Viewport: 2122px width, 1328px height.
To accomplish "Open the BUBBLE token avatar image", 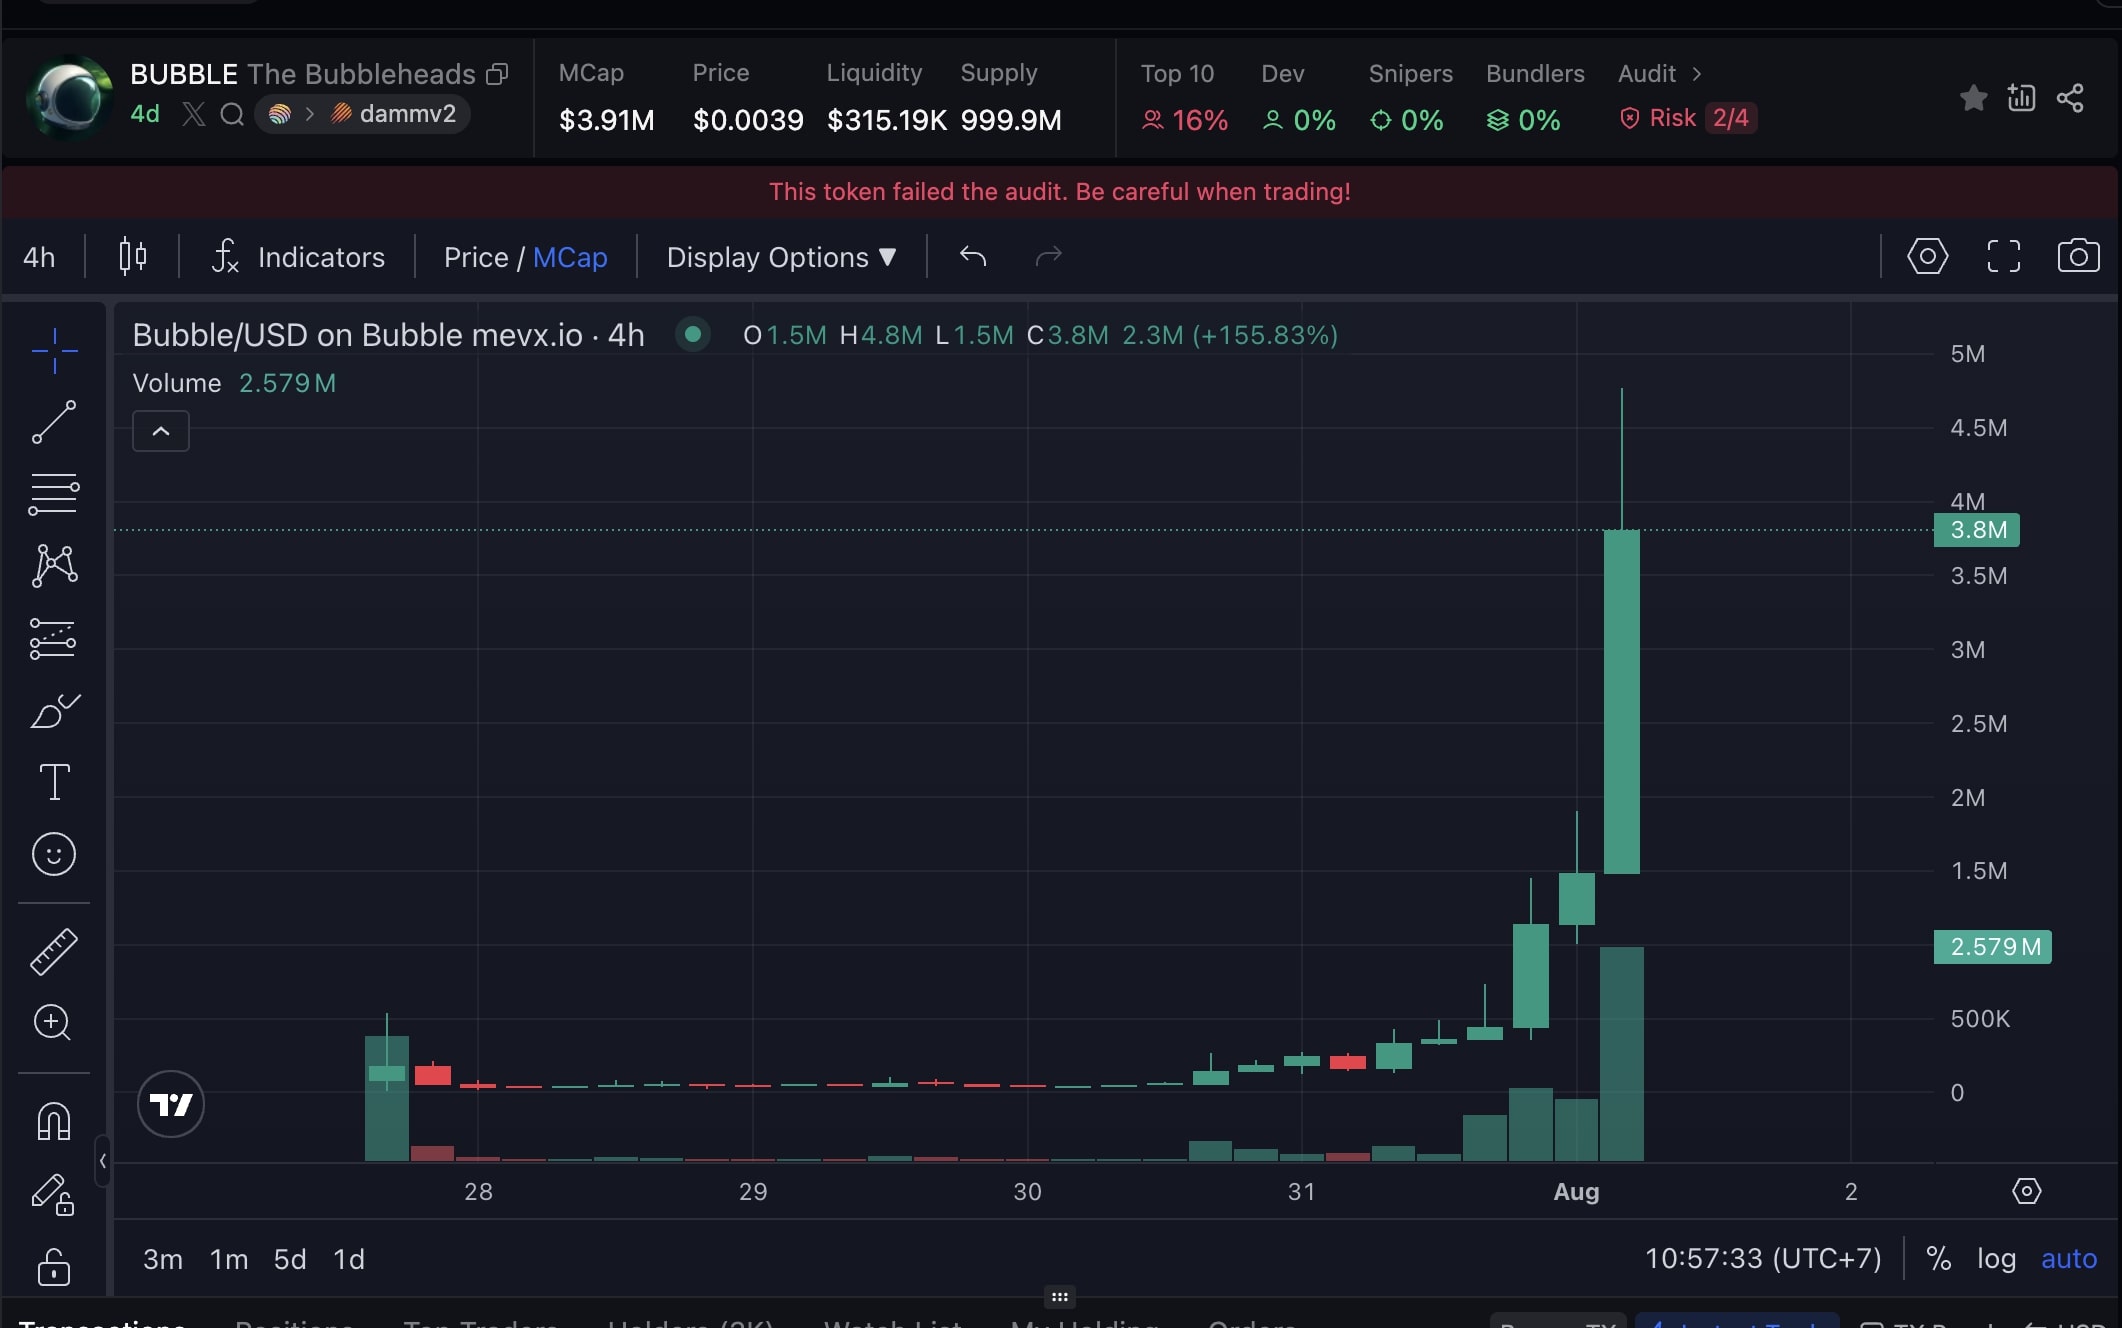I will (69, 97).
